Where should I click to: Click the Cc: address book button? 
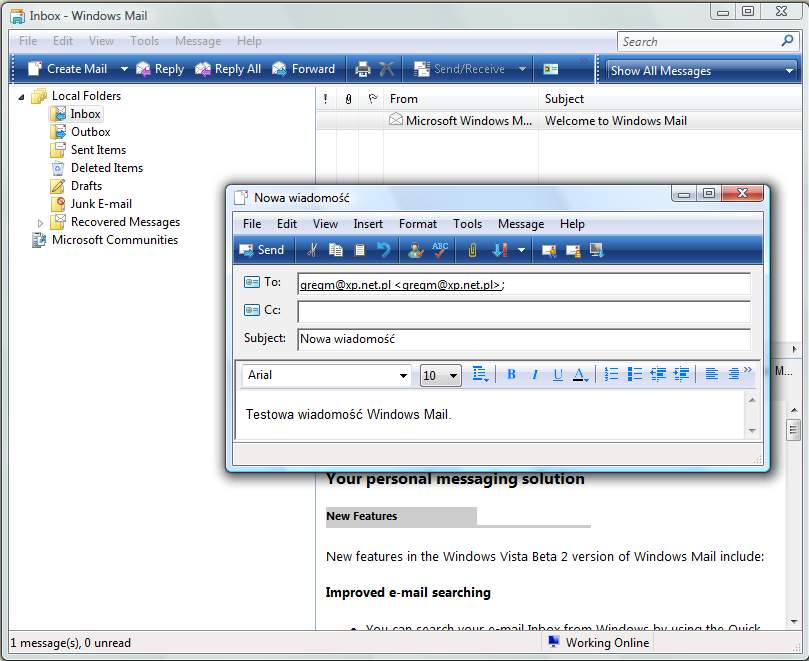262,310
